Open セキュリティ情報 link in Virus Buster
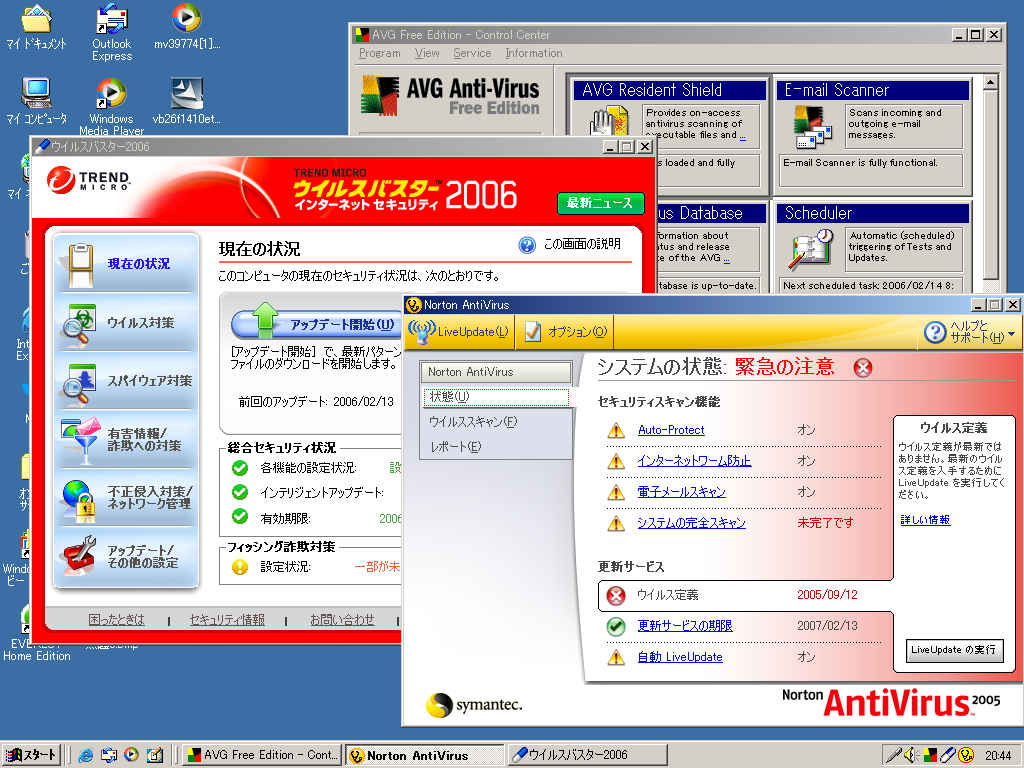Viewport: 1024px width, 768px height. [x=227, y=620]
